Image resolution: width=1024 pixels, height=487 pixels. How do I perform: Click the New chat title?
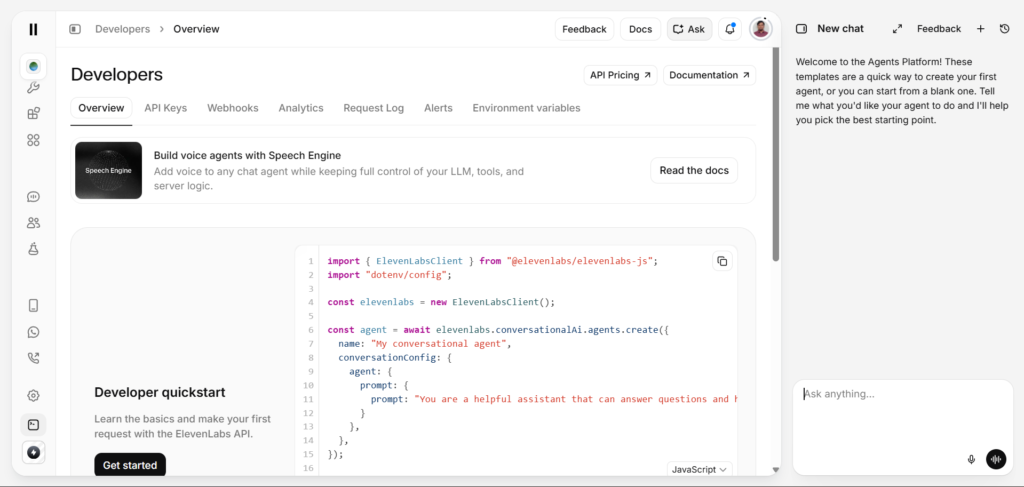(840, 29)
